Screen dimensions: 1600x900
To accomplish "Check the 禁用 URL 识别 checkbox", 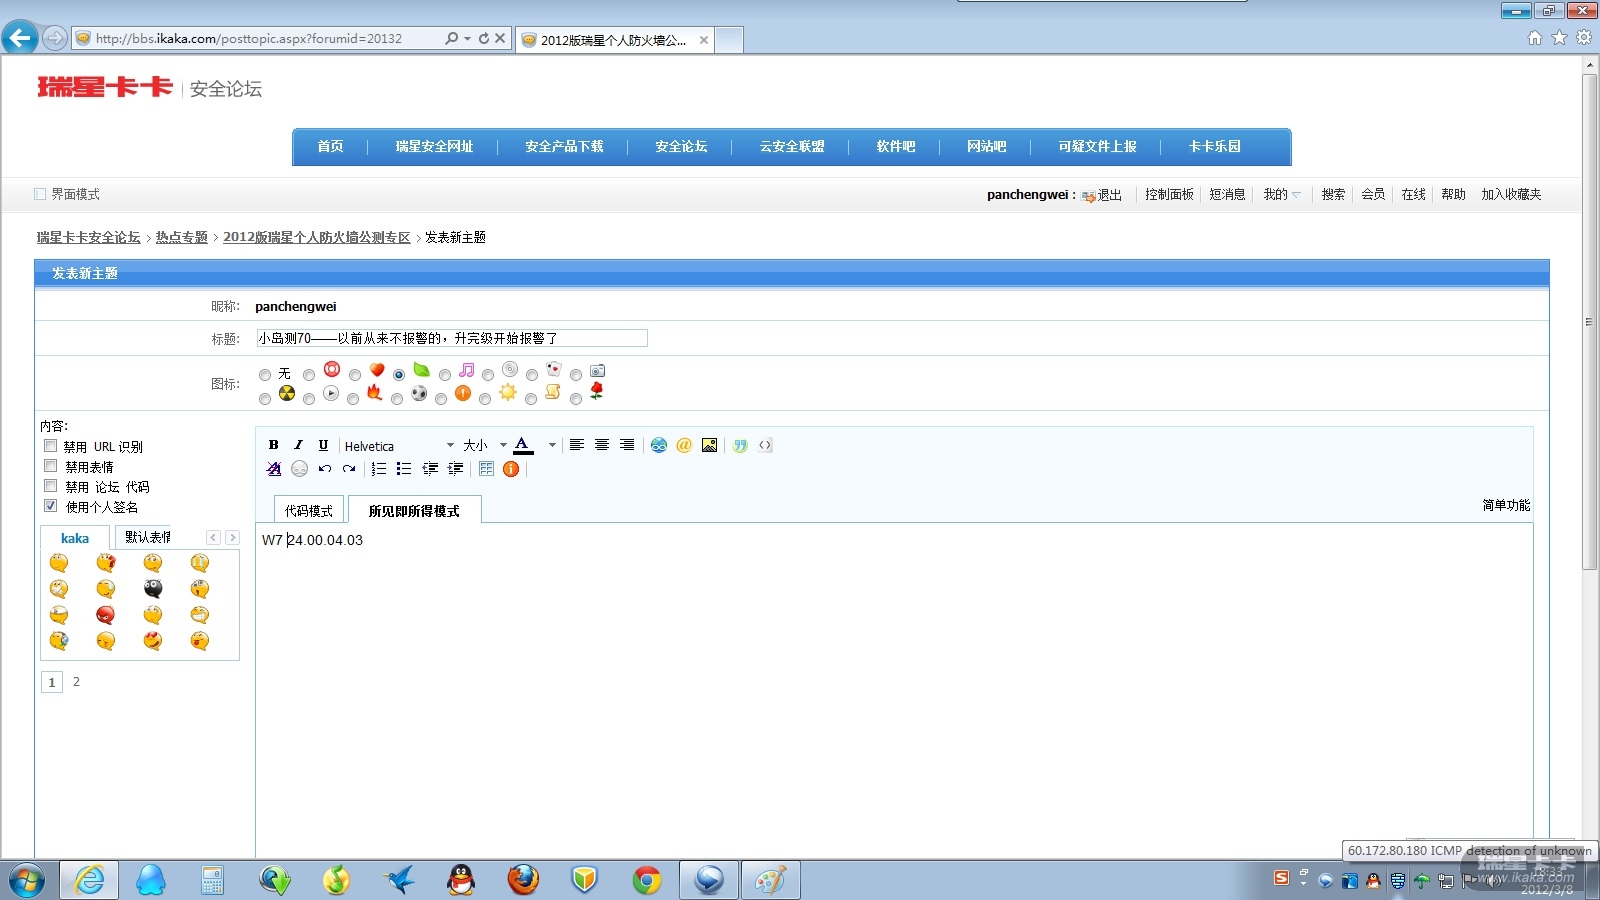I will click(50, 446).
